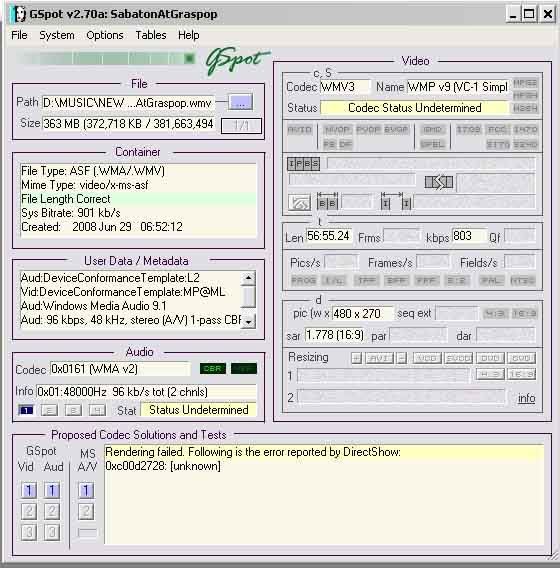Screen dimensions: 560x568
Task: Open the info link in Resizing
Action: click(526, 398)
